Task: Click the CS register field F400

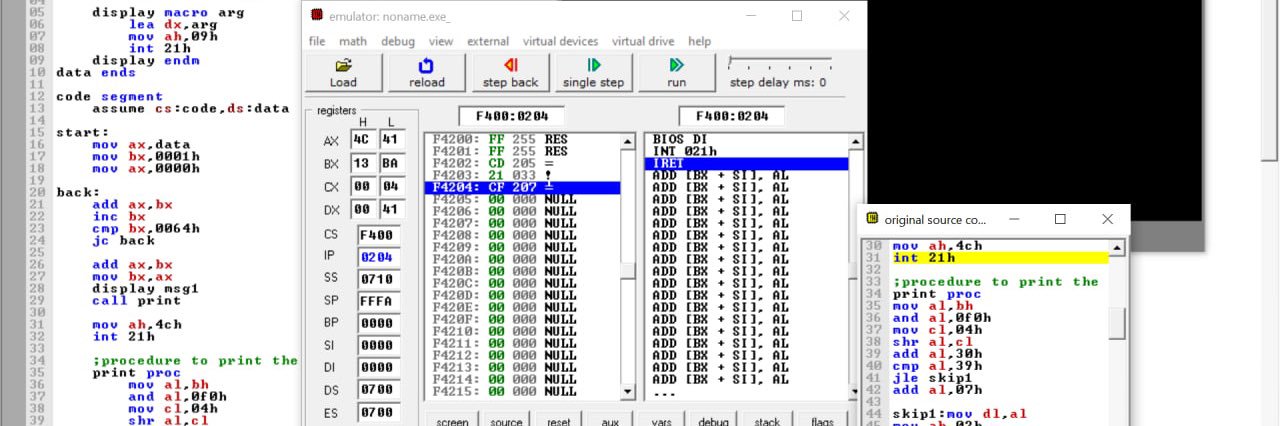Action: click(x=379, y=235)
